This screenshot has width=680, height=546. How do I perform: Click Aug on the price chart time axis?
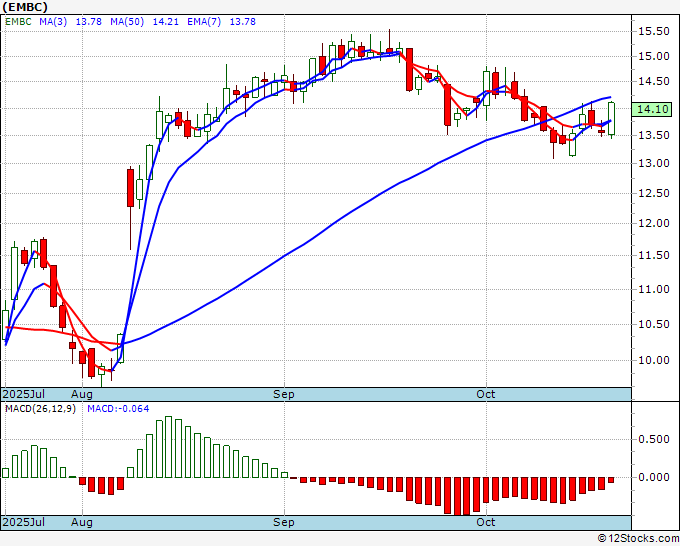coord(82,394)
